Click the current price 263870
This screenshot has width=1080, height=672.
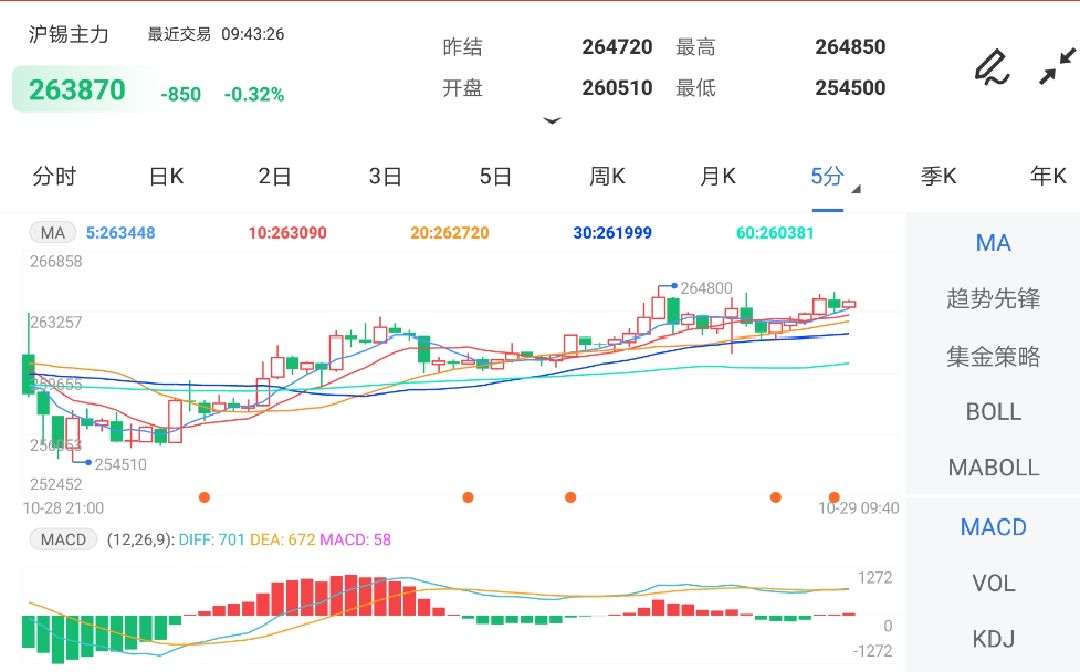77,90
